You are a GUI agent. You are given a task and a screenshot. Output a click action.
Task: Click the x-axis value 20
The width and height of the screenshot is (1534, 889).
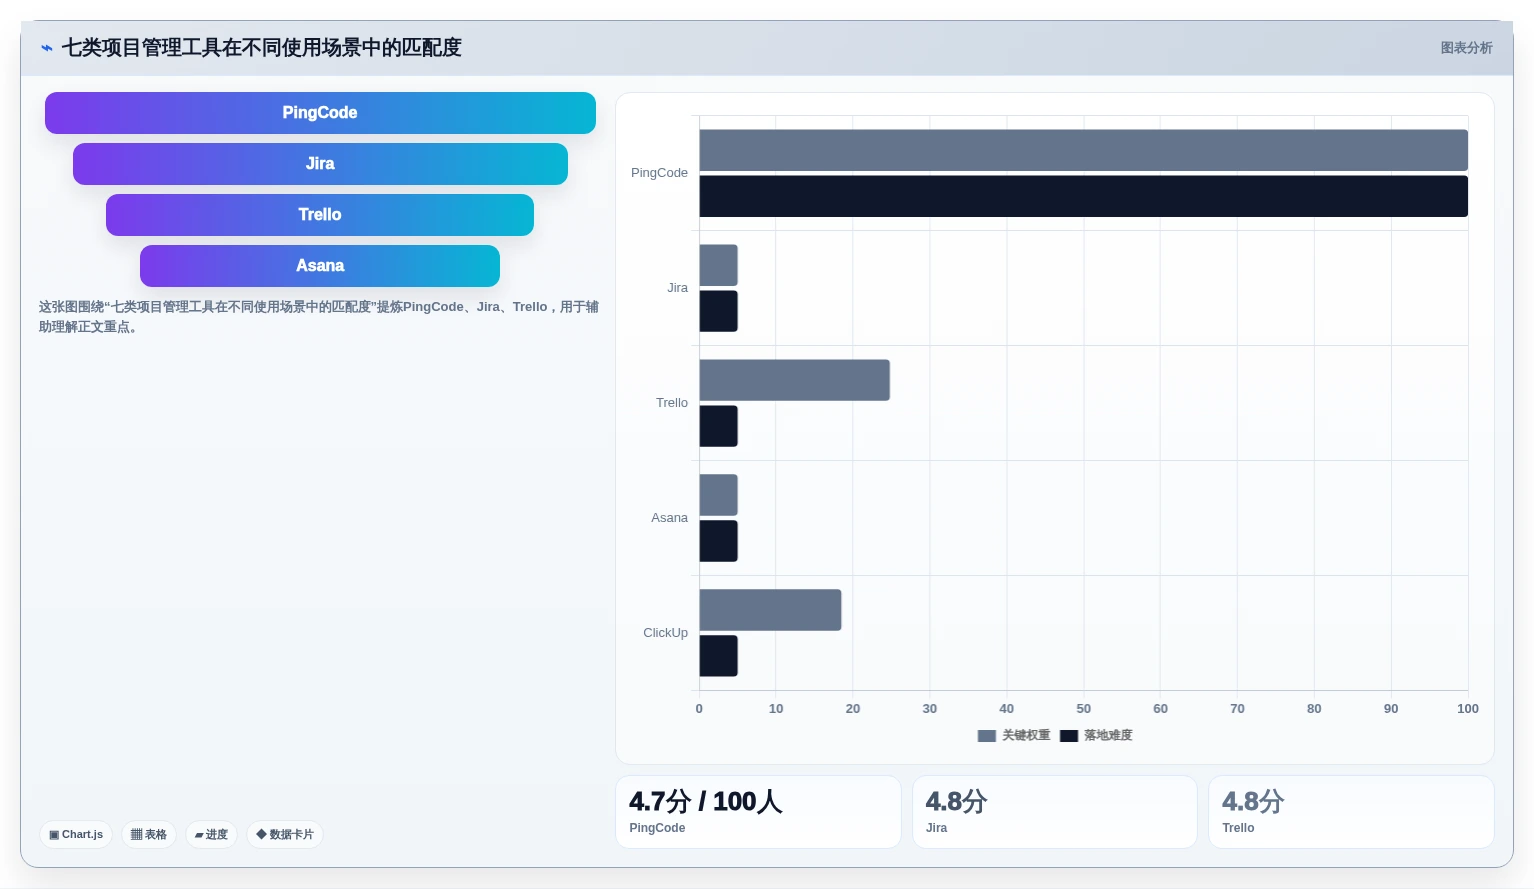(853, 709)
